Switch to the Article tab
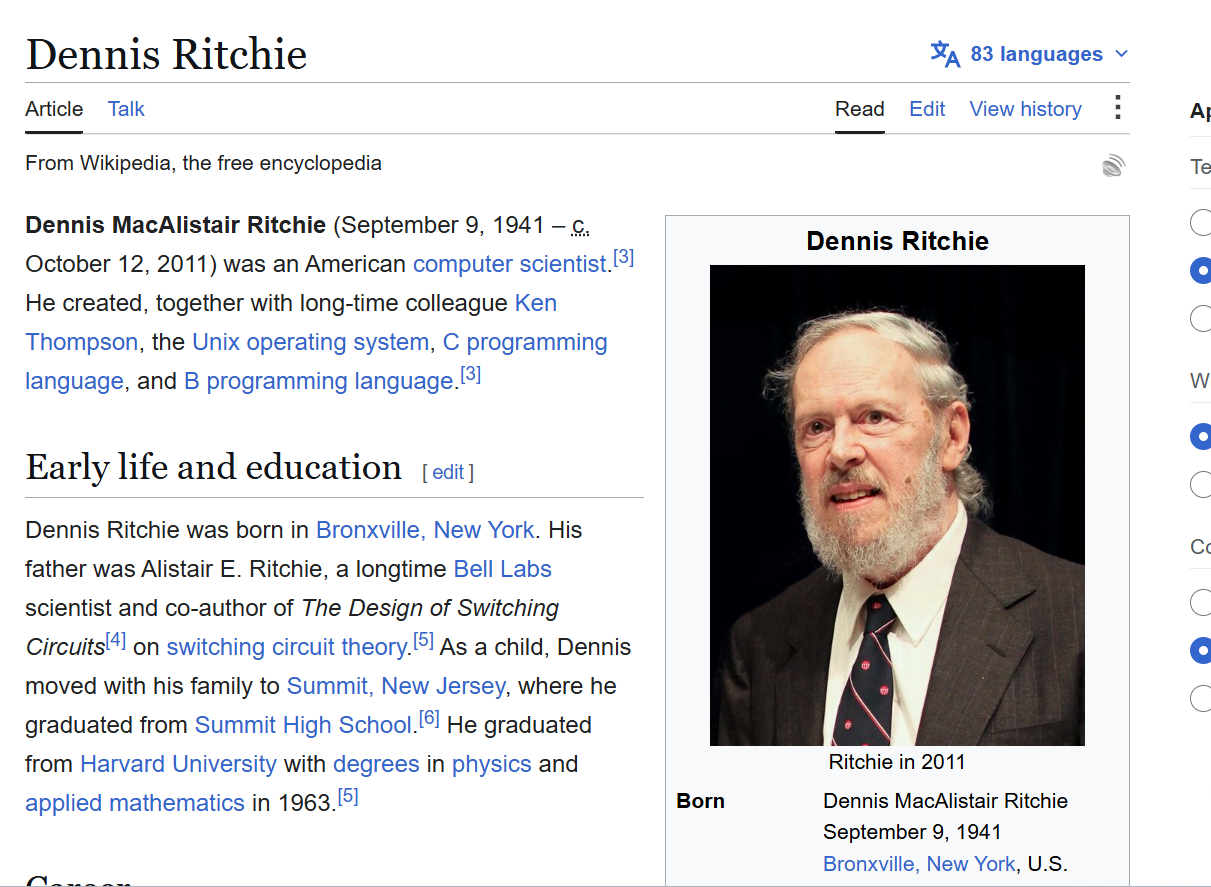This screenshot has height=887, width=1211. click(54, 109)
